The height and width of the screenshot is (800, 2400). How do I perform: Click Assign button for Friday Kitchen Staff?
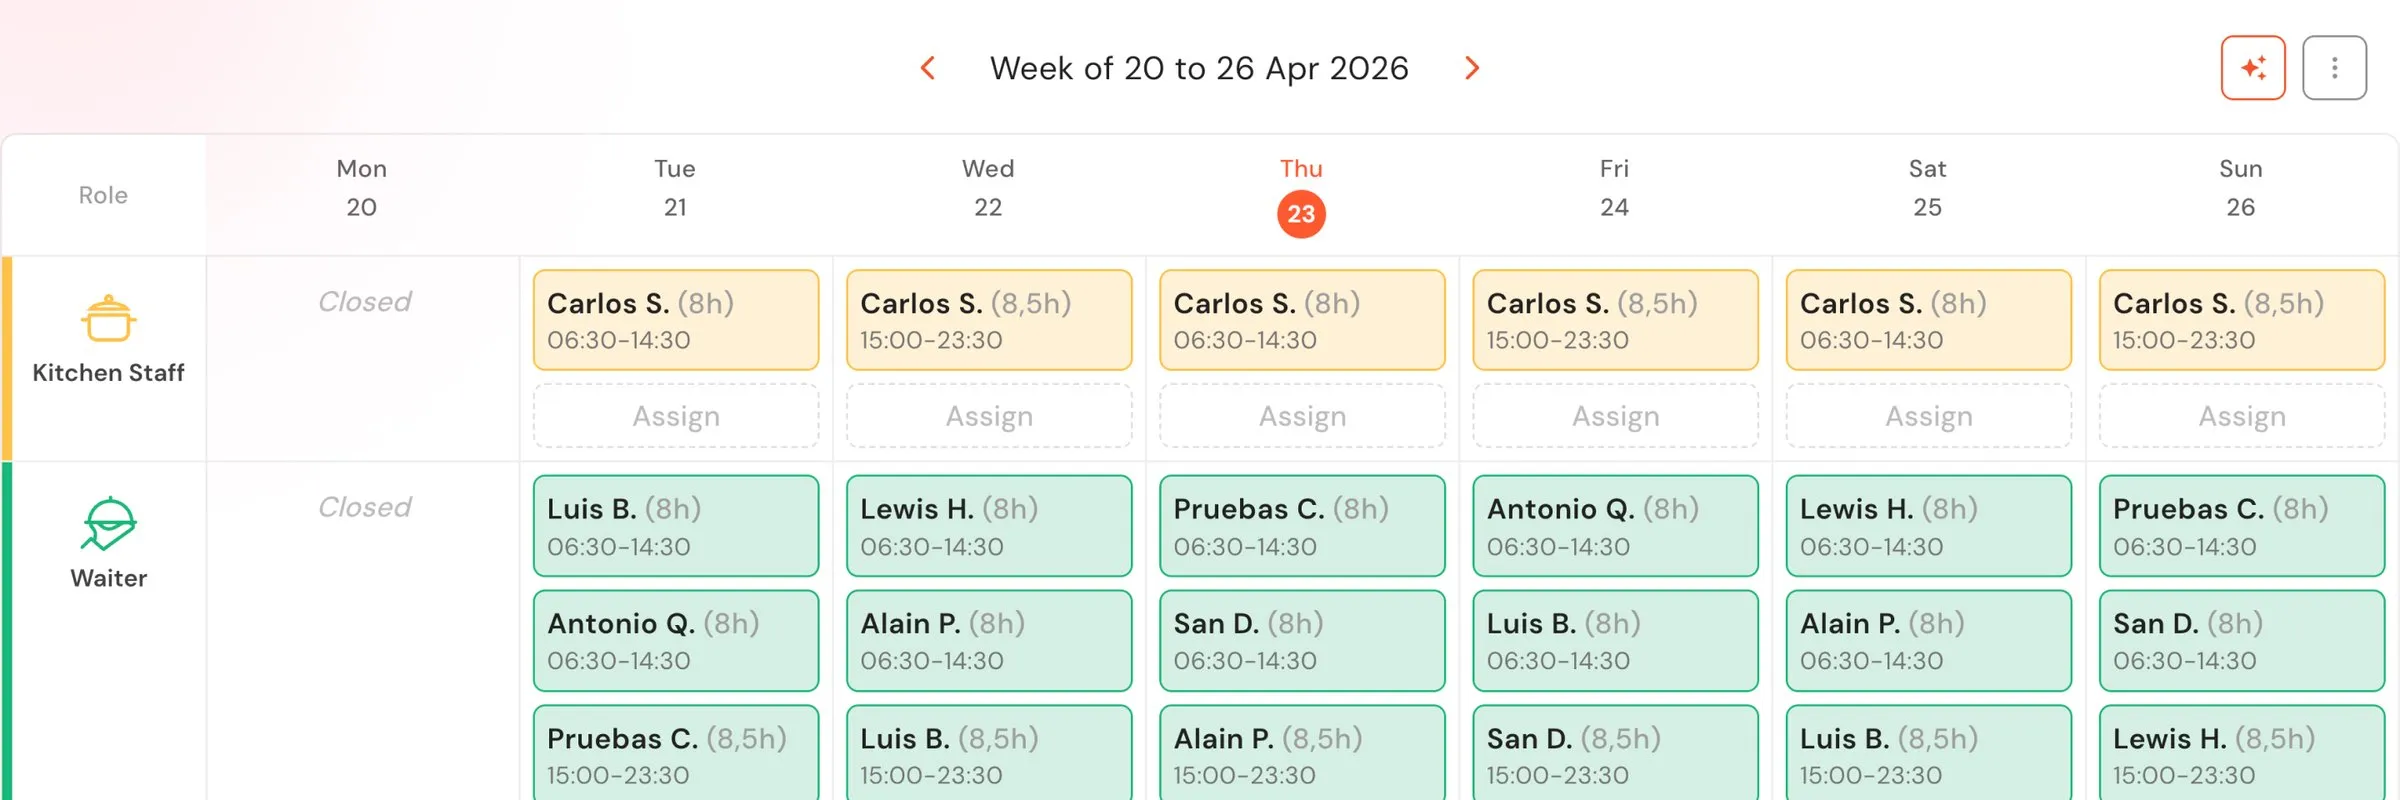(1615, 416)
